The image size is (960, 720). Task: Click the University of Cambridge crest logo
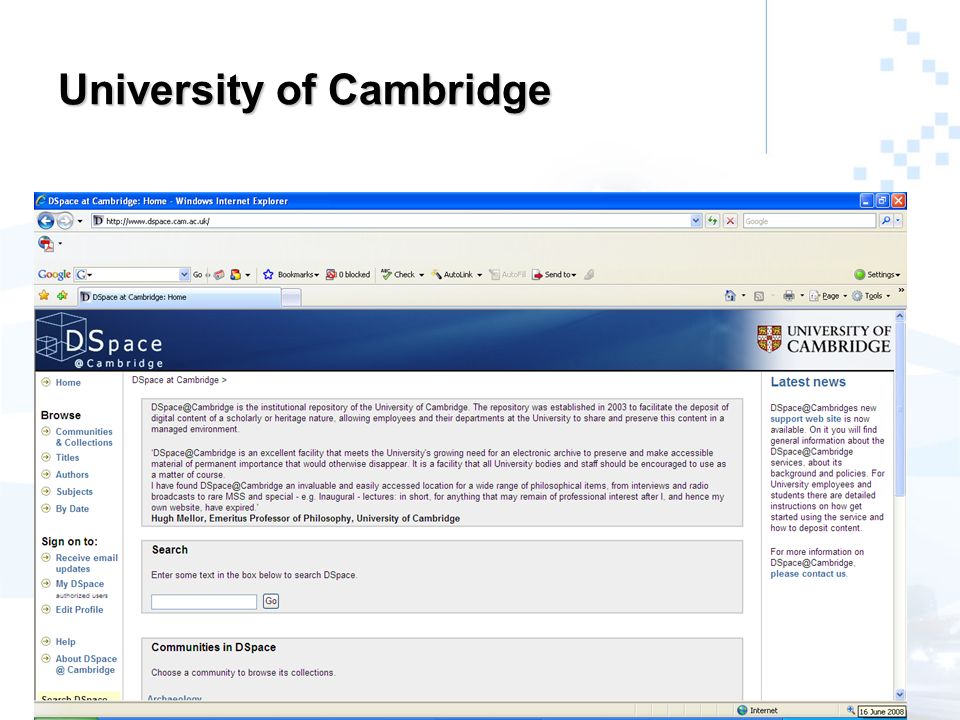click(823, 339)
